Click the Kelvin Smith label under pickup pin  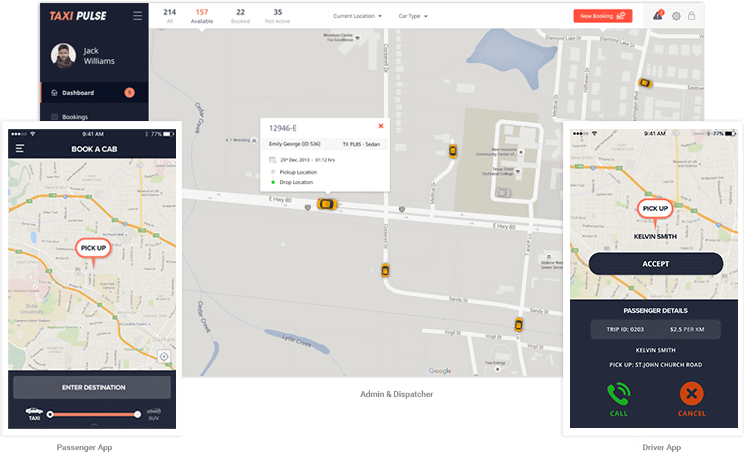coord(655,237)
